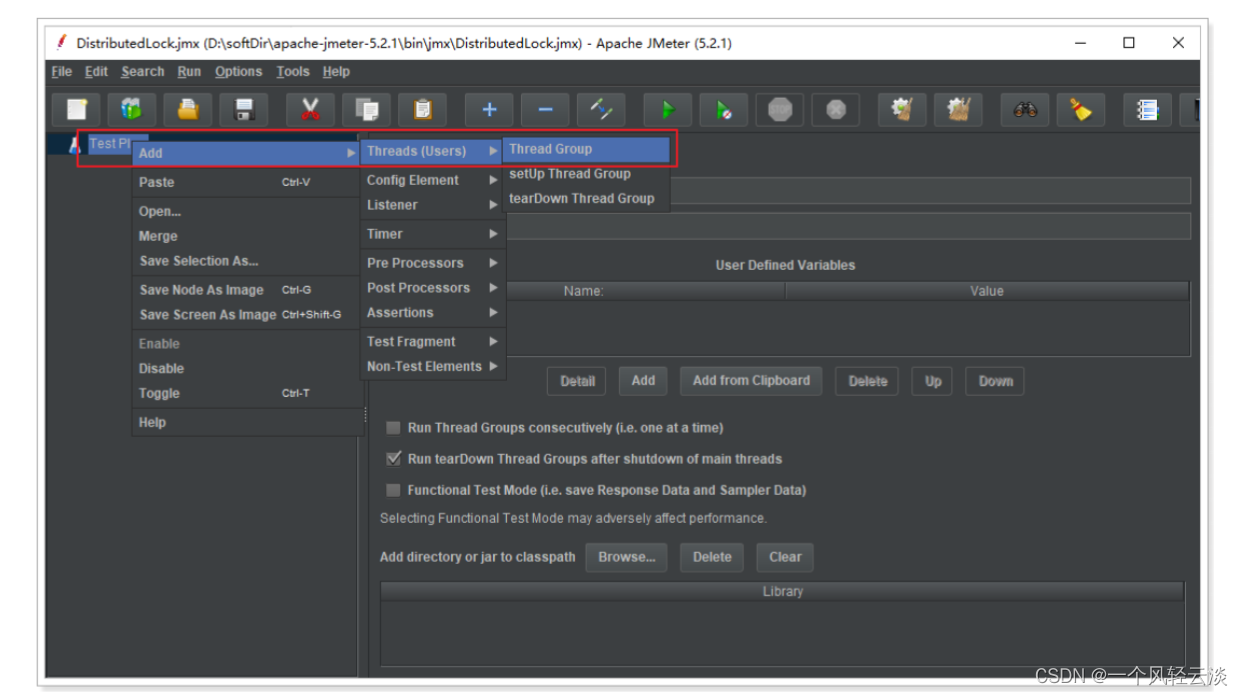Expand Assertions submenu

click(x=432, y=313)
